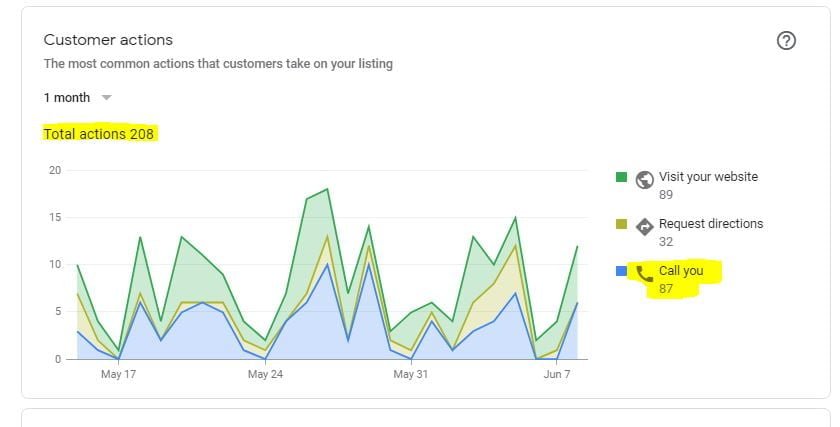Screen dimensions: 840x427
Task: Click the small arrow next to 1 month
Action: coord(107,98)
